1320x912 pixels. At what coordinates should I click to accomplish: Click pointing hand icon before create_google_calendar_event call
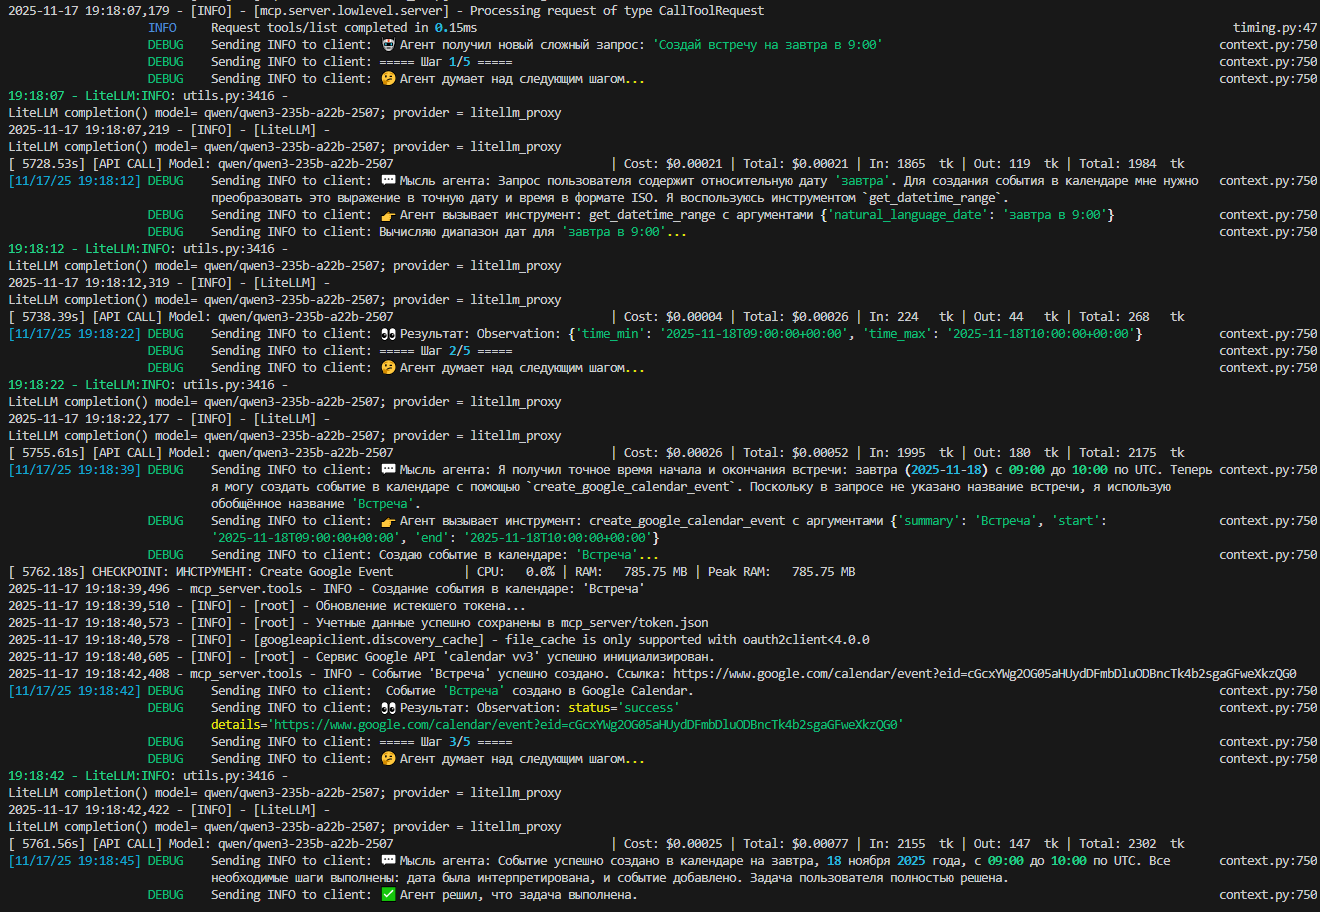[x=389, y=521]
